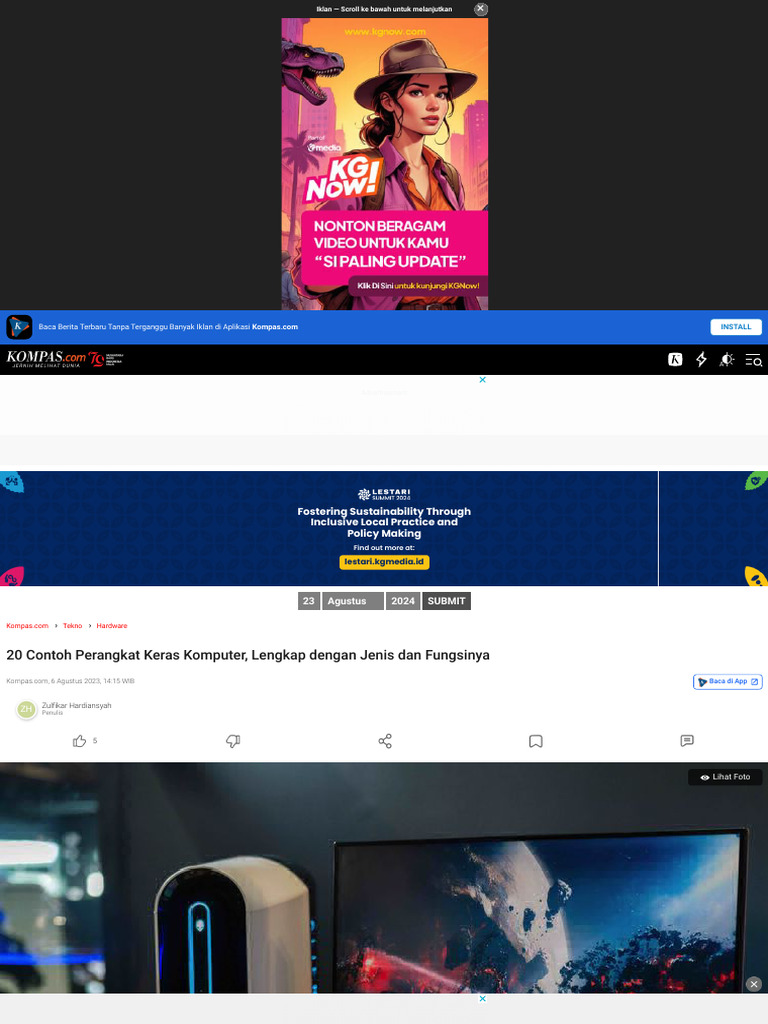Open the computer setup article photo
The image size is (768, 1024).
[x=384, y=878]
